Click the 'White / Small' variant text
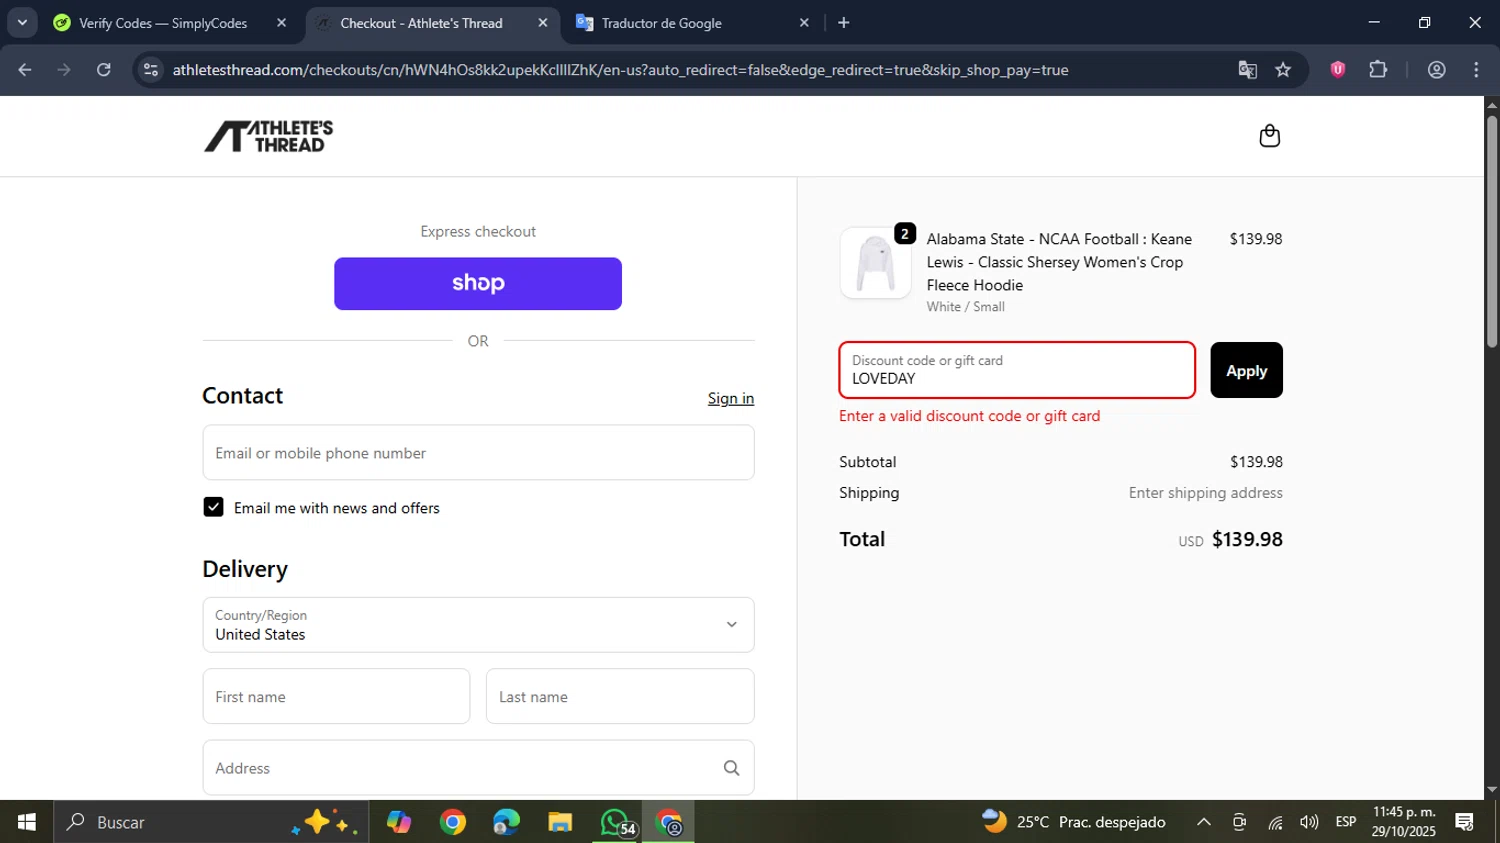The width and height of the screenshot is (1500, 843). point(965,307)
